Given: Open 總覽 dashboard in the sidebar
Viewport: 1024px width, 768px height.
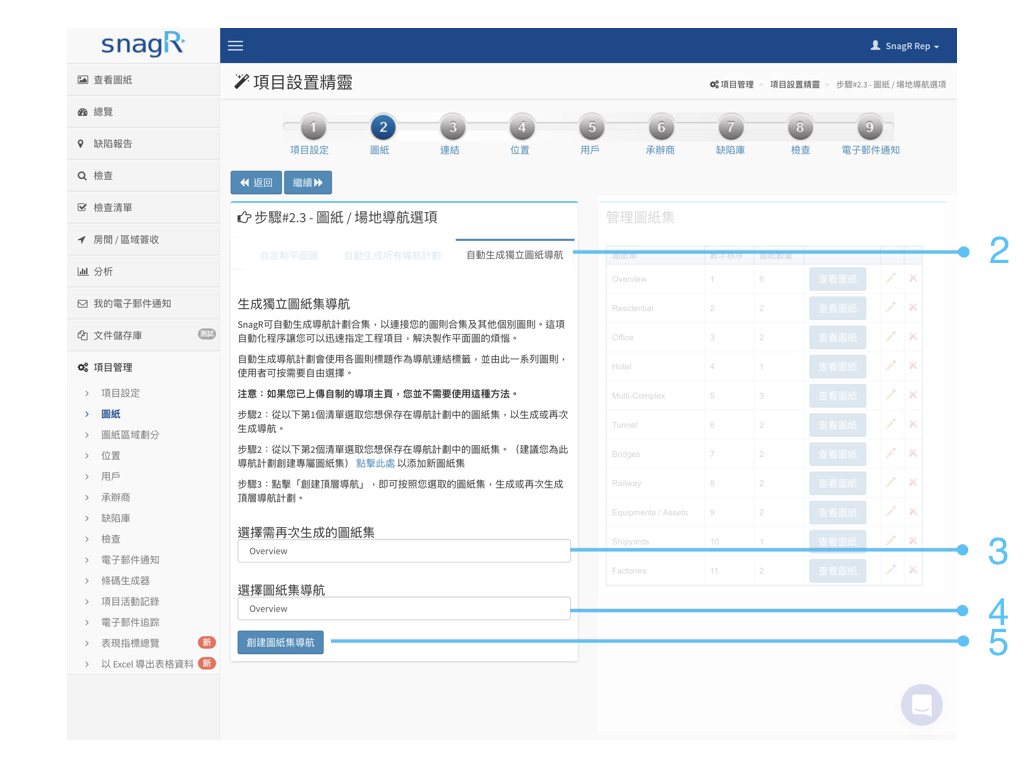Looking at the screenshot, I should (x=143, y=112).
